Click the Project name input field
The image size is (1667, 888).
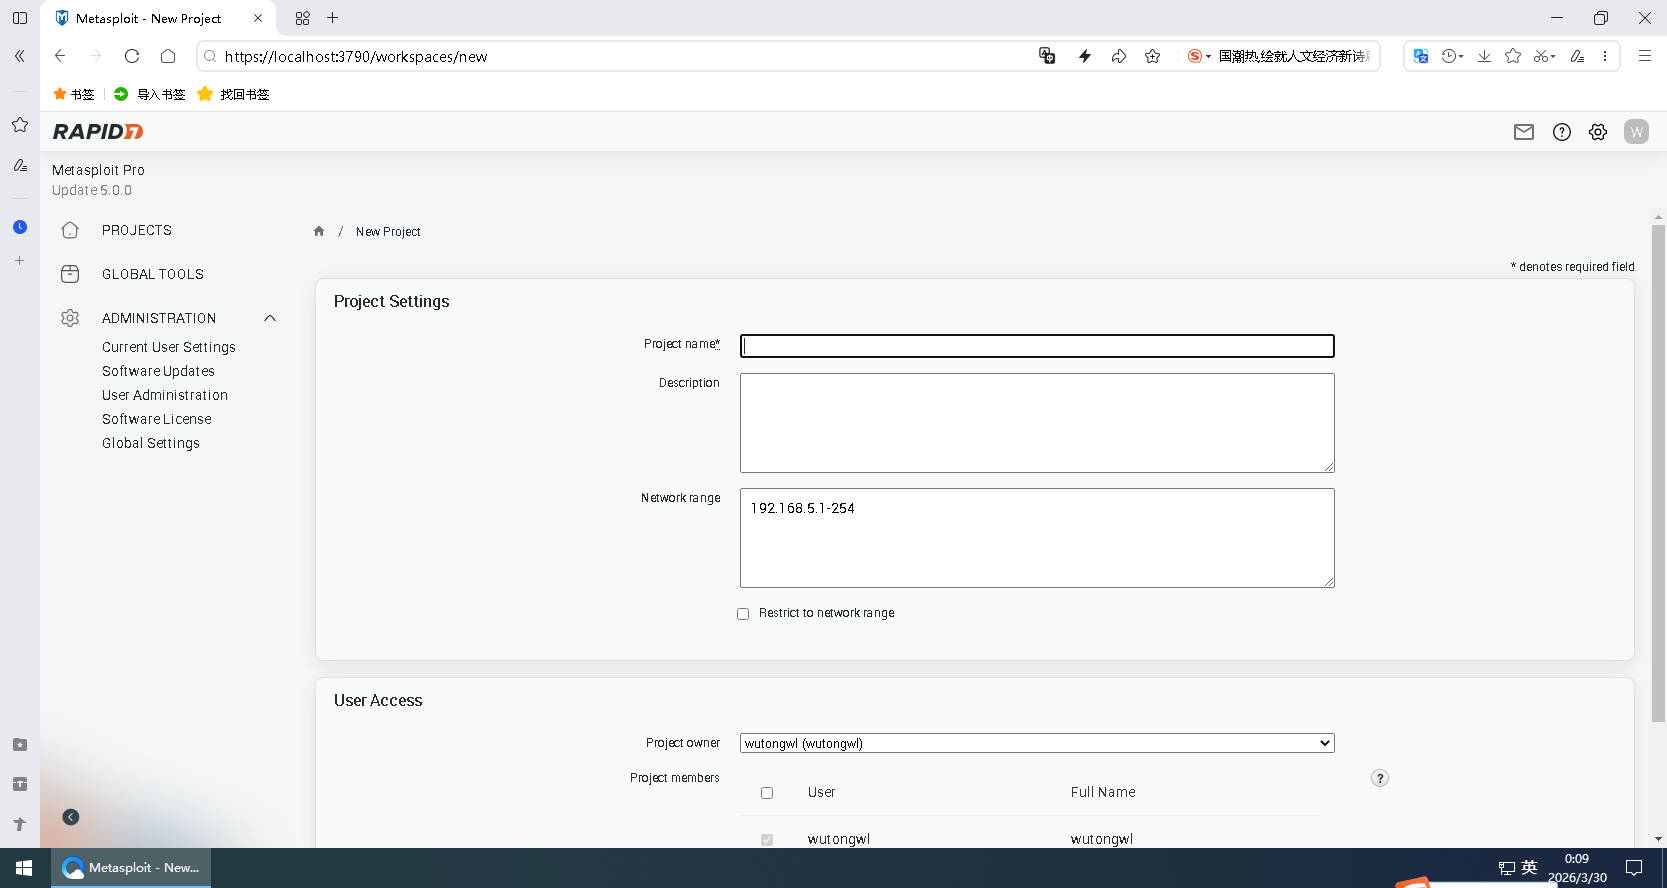(x=1036, y=346)
